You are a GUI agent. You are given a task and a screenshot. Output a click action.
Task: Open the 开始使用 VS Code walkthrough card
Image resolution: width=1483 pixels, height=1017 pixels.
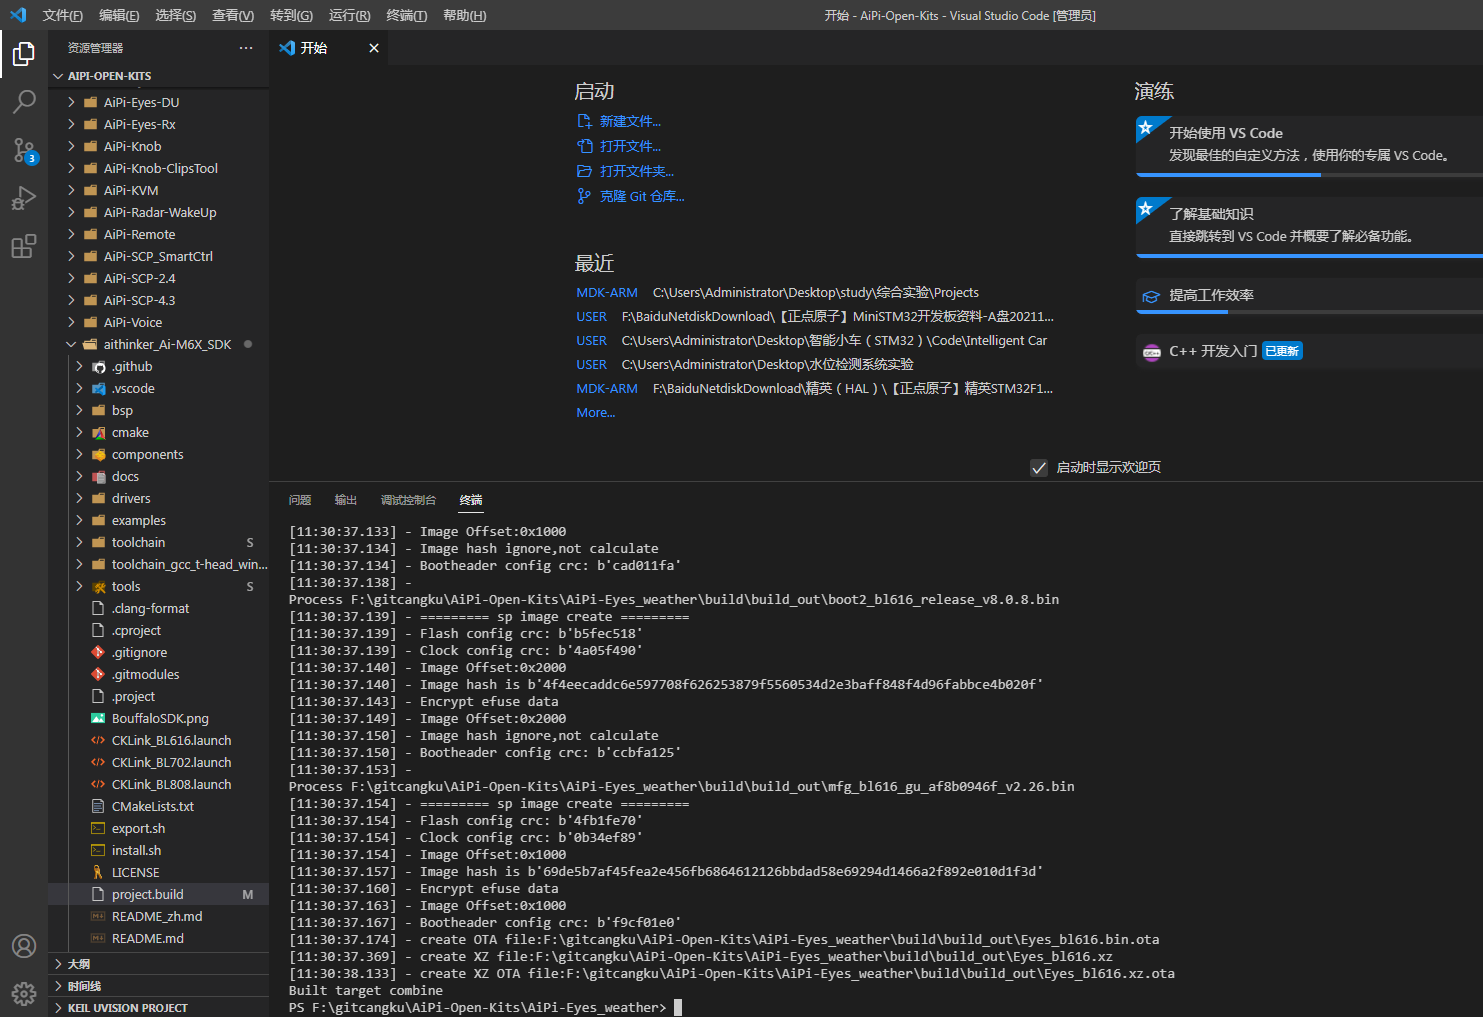[1309, 145]
